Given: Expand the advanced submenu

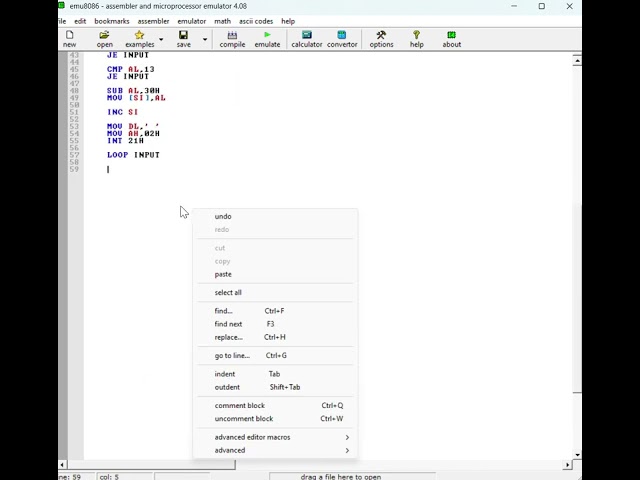Looking at the screenshot, I should pos(275,450).
